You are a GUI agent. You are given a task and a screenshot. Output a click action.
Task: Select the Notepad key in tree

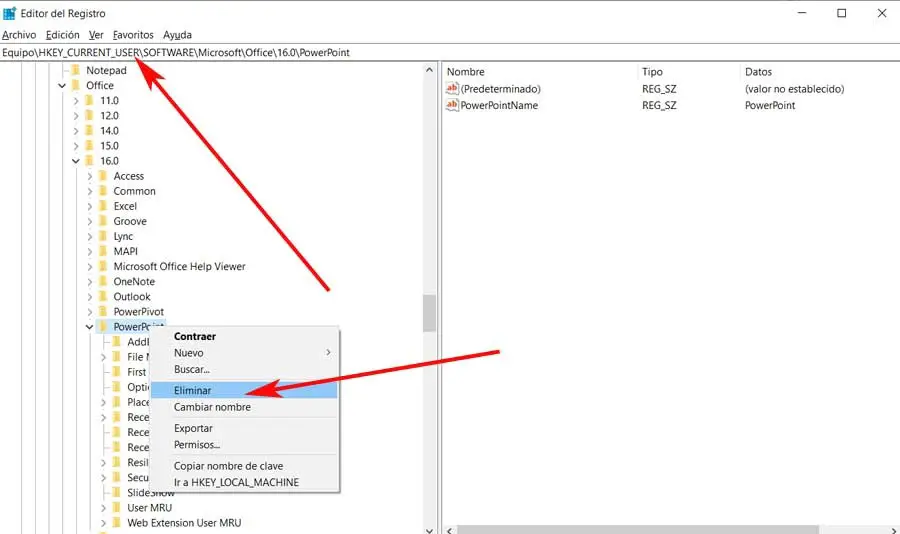point(106,70)
